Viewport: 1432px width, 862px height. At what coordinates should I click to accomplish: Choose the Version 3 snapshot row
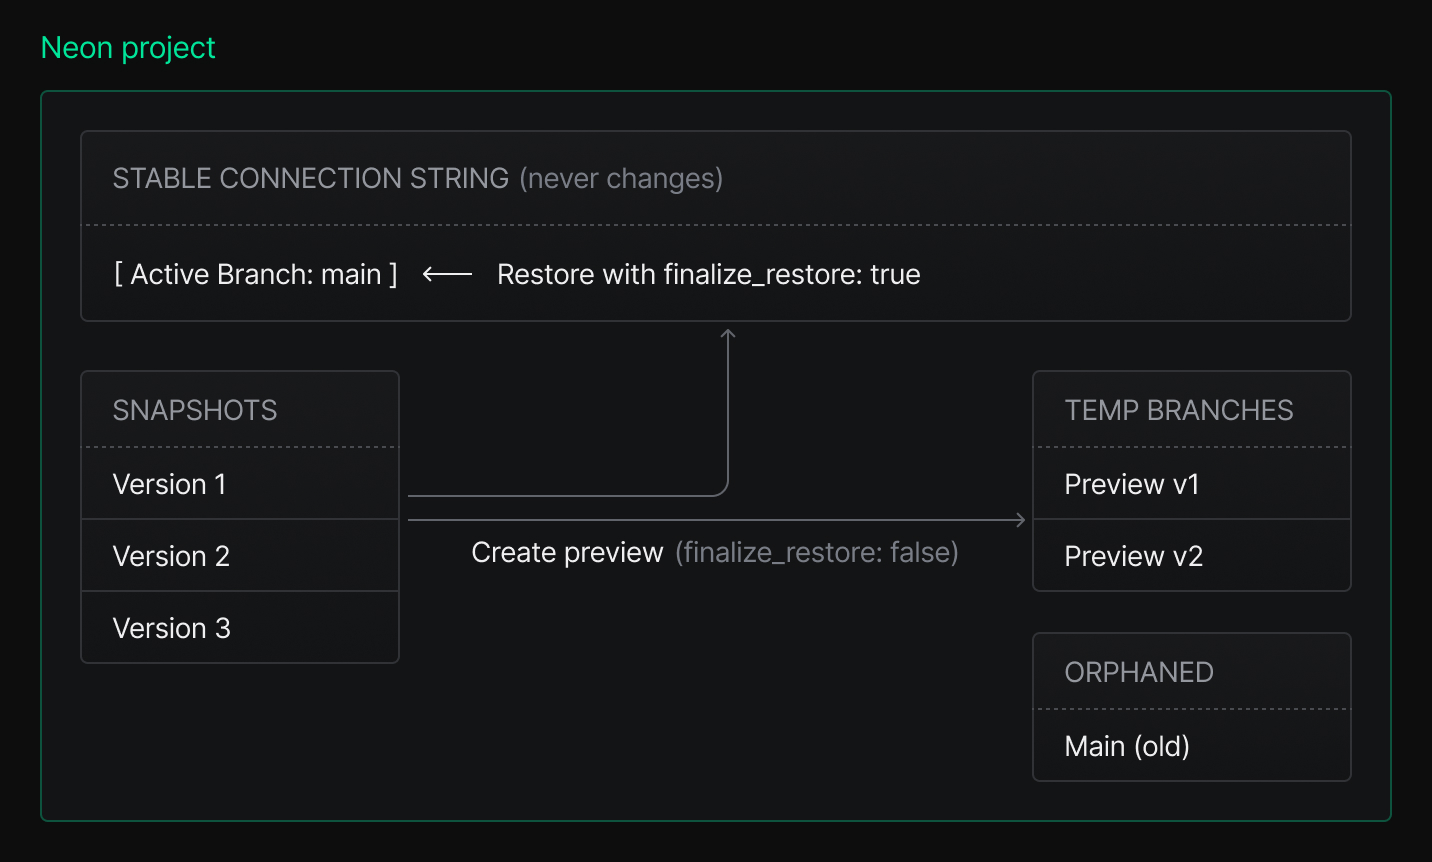(x=171, y=628)
